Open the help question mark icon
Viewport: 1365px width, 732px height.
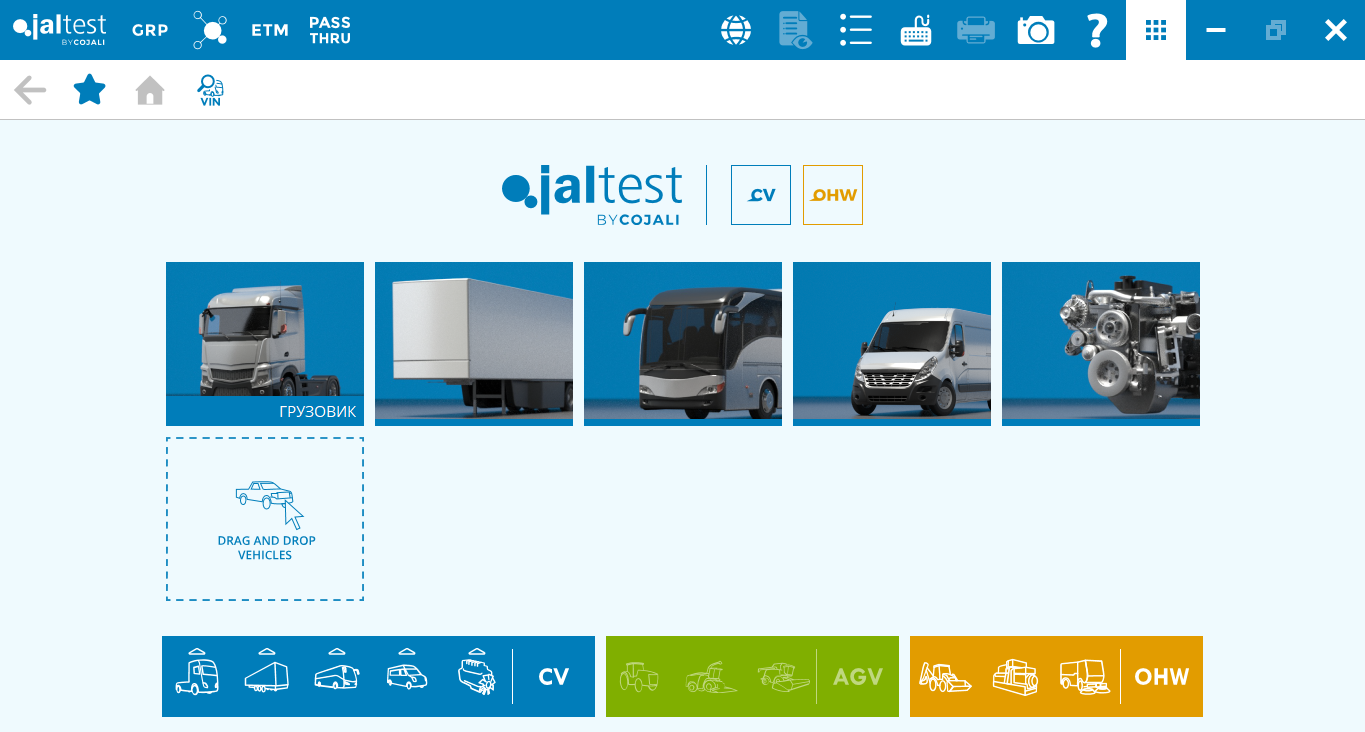tap(1096, 30)
